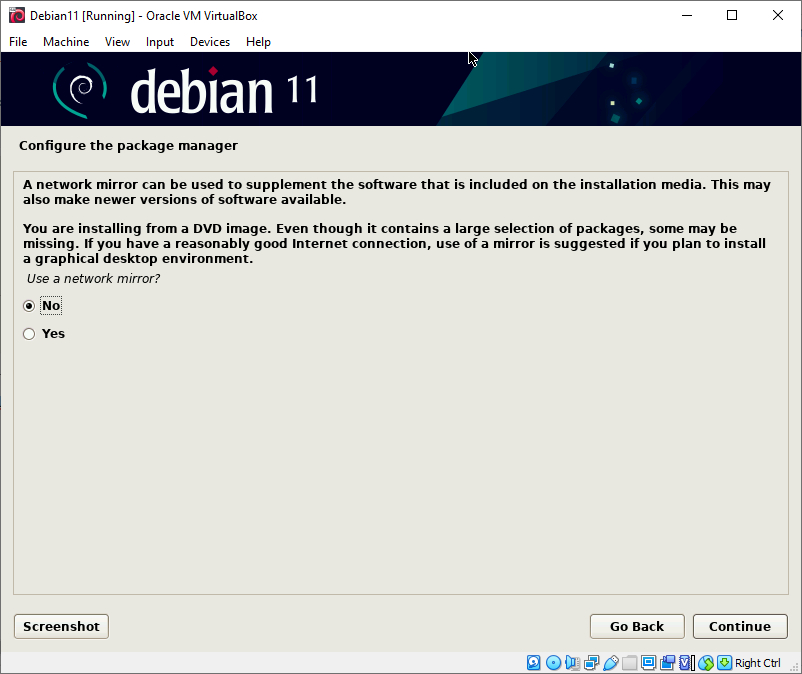802x674 pixels.
Task: Open the View menu
Action: click(x=117, y=42)
